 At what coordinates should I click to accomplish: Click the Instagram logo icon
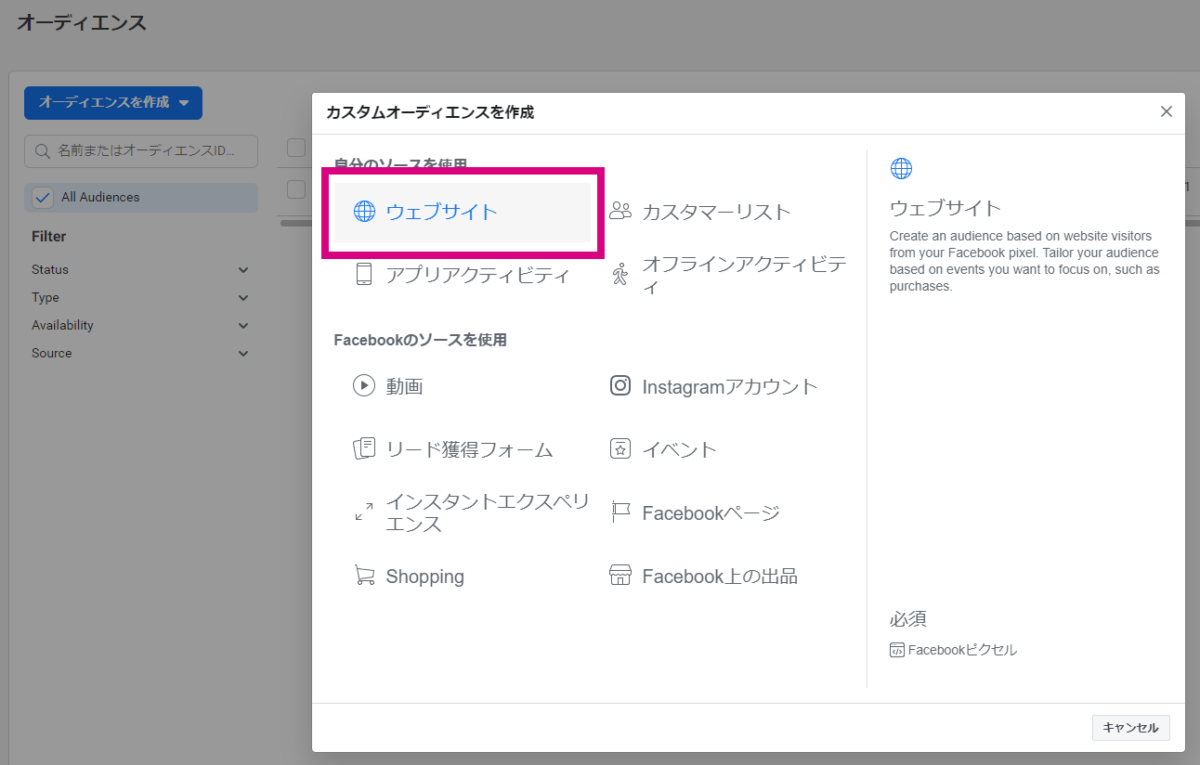tap(620, 385)
